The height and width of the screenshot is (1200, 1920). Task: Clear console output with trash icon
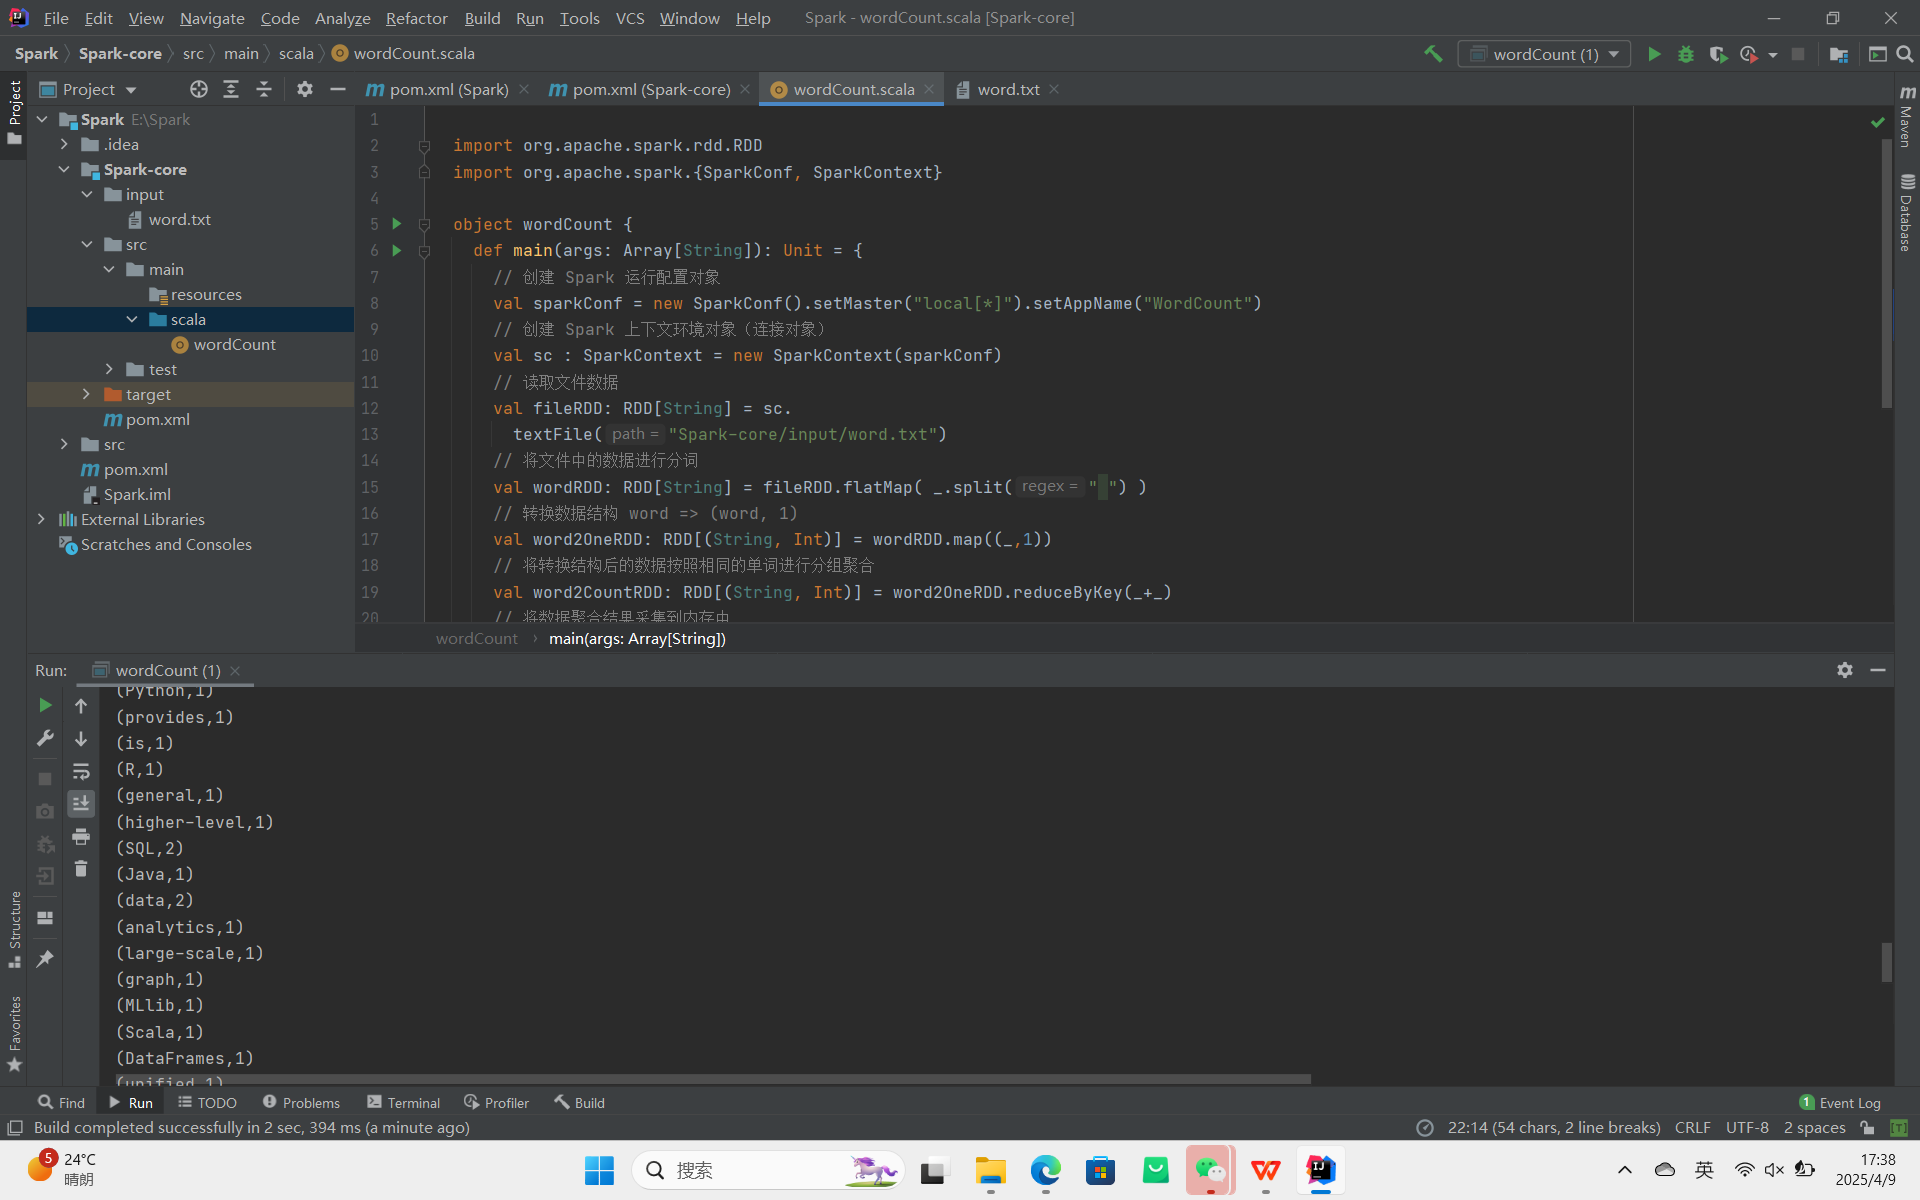tap(81, 869)
